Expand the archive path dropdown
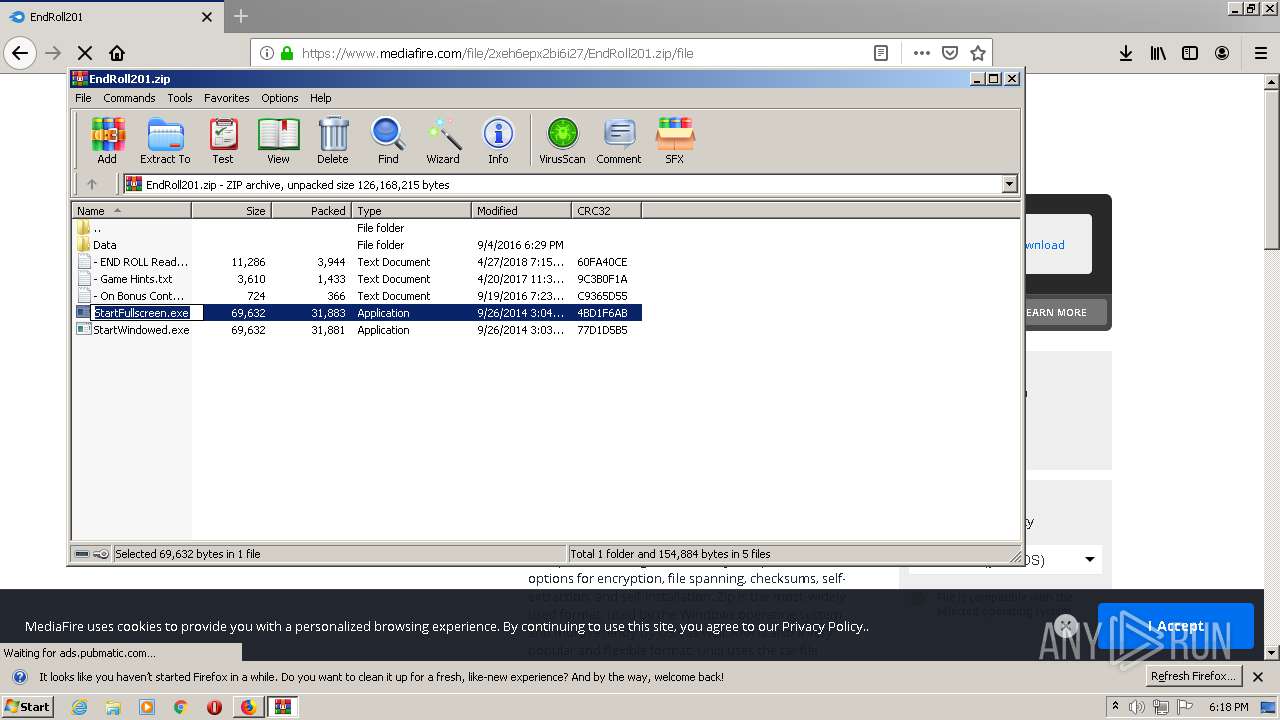Screen dimensions: 1280x720 click(x=1009, y=184)
